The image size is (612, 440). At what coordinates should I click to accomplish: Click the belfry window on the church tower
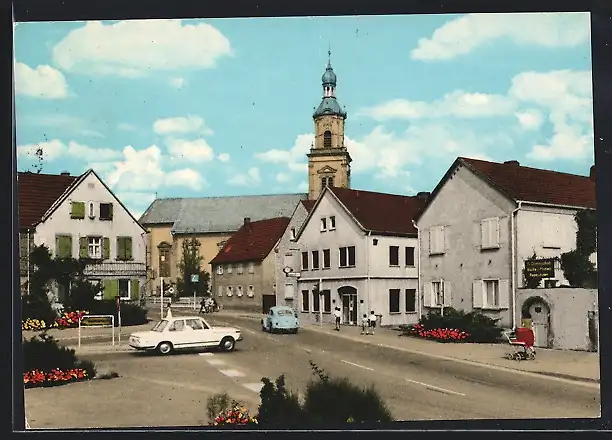pos(327,138)
